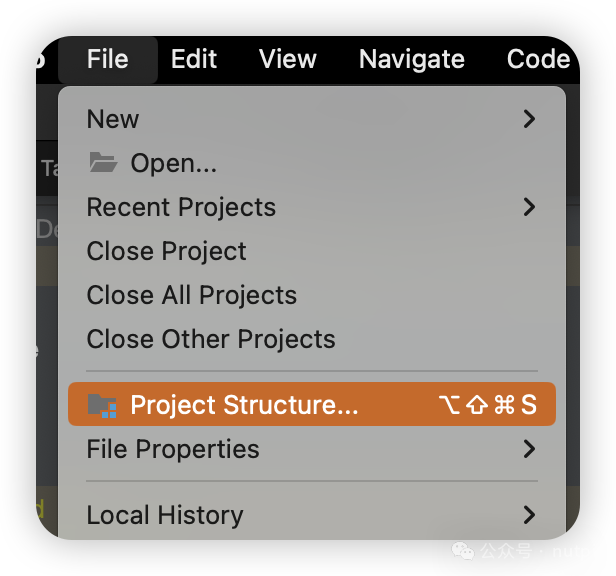Open the Navigate menu
The width and height of the screenshot is (616, 576).
point(411,59)
